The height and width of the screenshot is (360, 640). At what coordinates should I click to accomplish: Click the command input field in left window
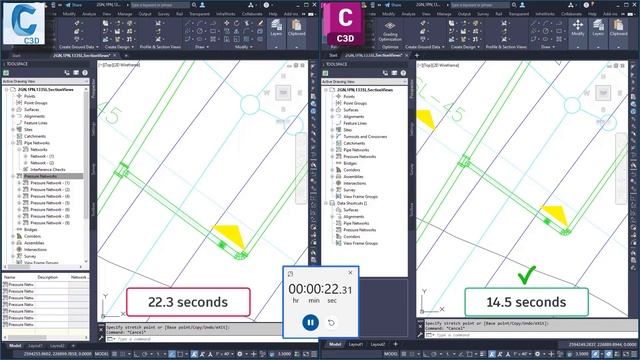pos(194,339)
